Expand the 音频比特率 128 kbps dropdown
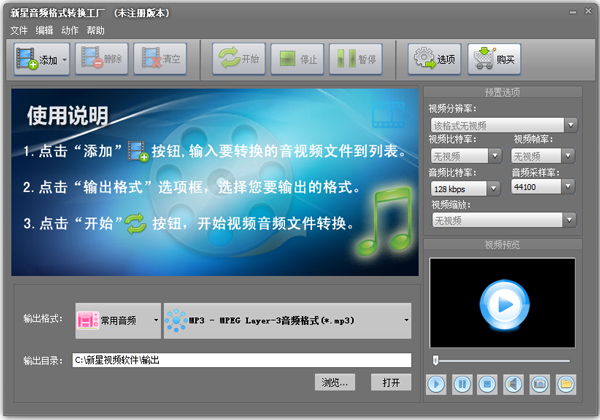The width and height of the screenshot is (600, 420). click(464, 187)
